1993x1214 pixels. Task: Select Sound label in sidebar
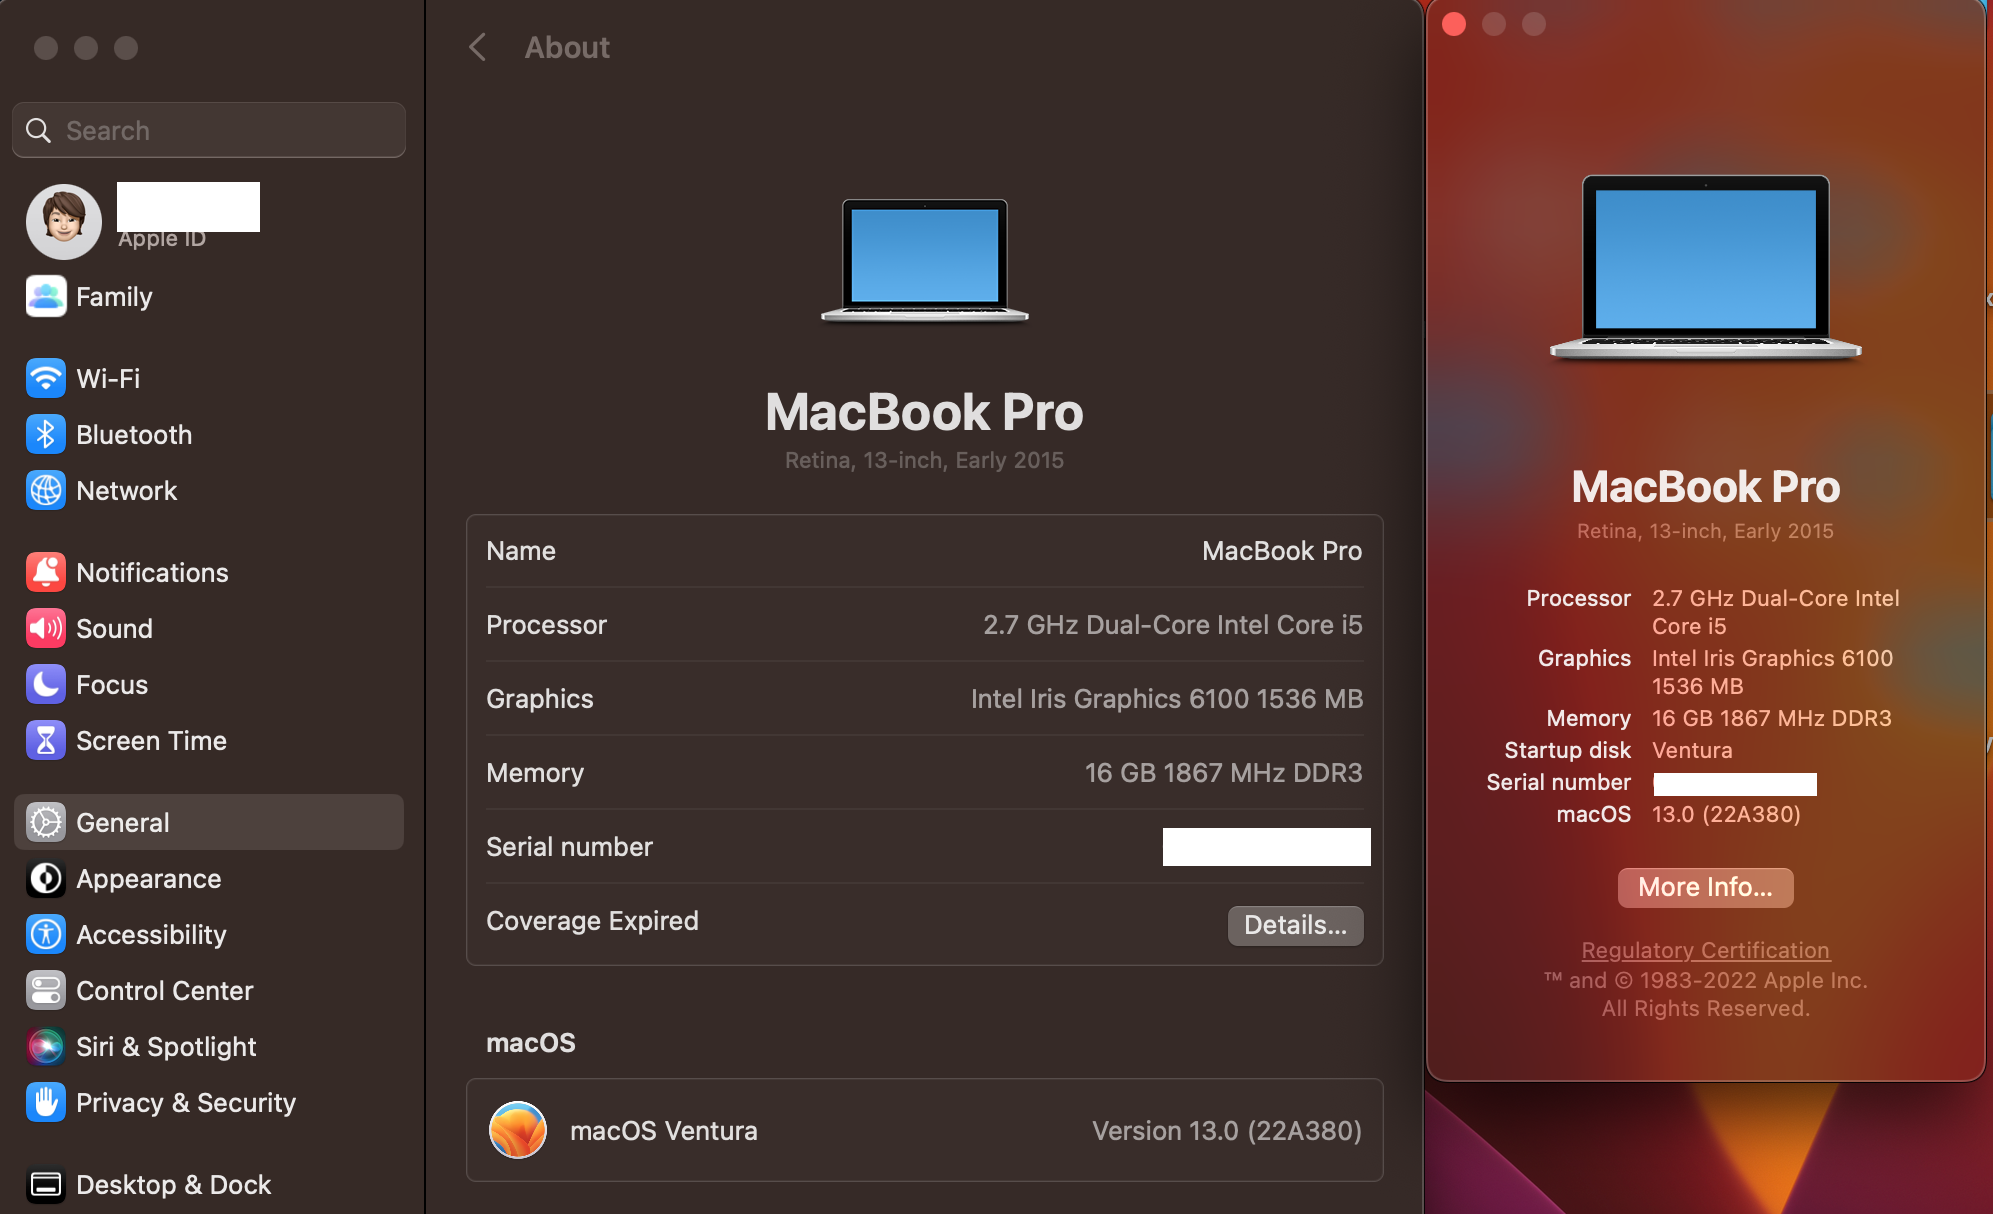click(114, 629)
